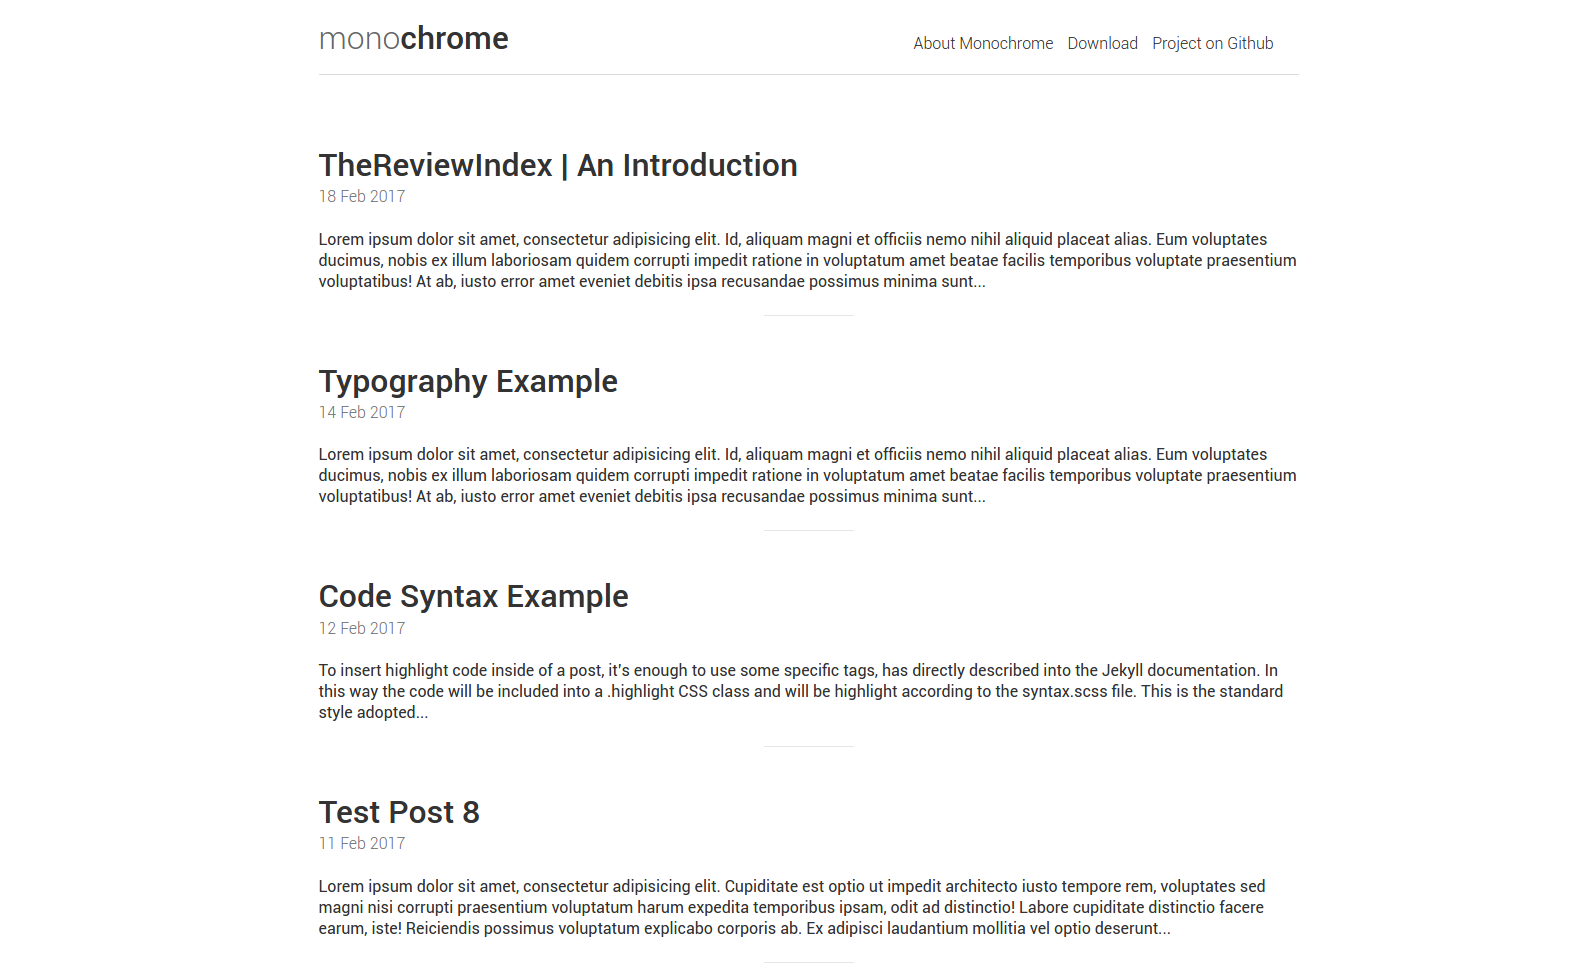Select the Code Syntax Example post title

pyautogui.click(x=473, y=597)
